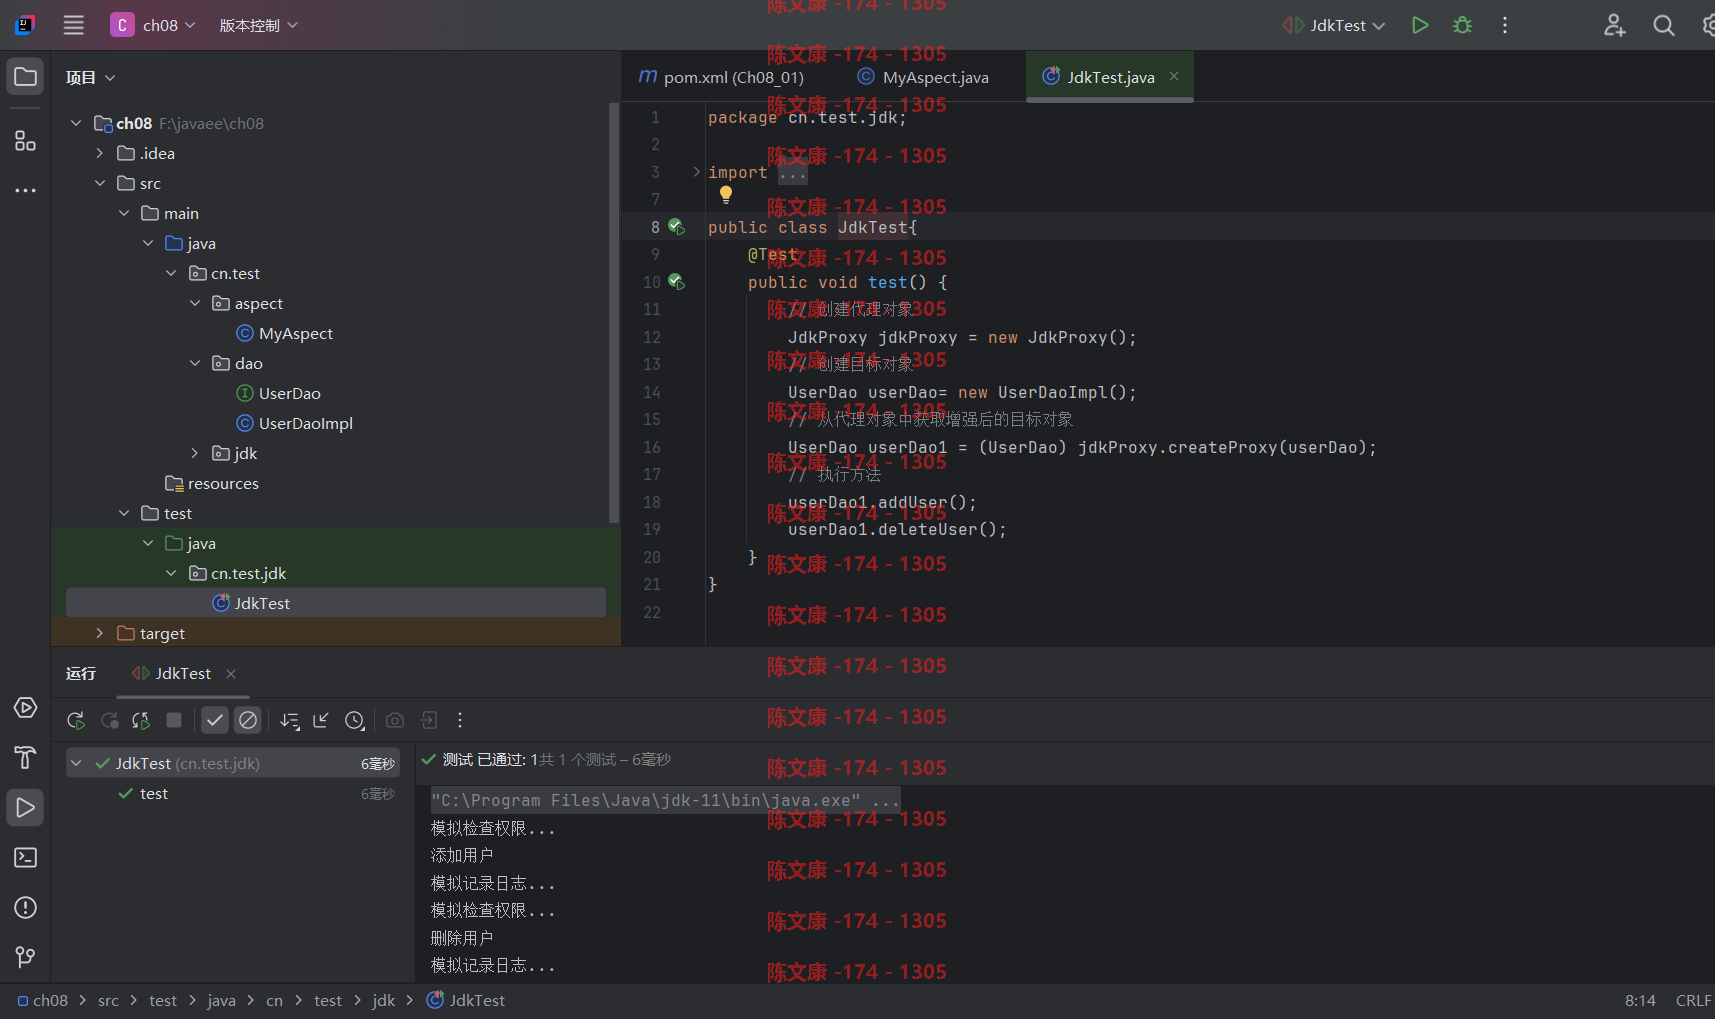Open the Terminal tool window
The image size is (1715, 1019).
coord(25,858)
